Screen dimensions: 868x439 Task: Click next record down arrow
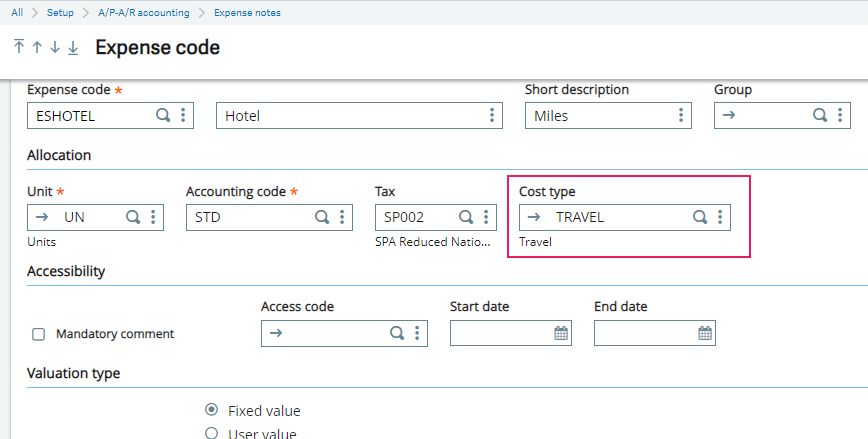pyautogui.click(x=55, y=47)
